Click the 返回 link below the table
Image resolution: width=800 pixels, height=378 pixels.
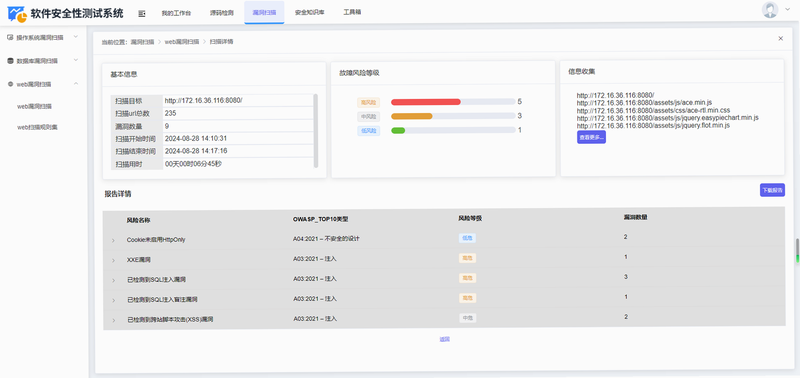(x=444, y=339)
